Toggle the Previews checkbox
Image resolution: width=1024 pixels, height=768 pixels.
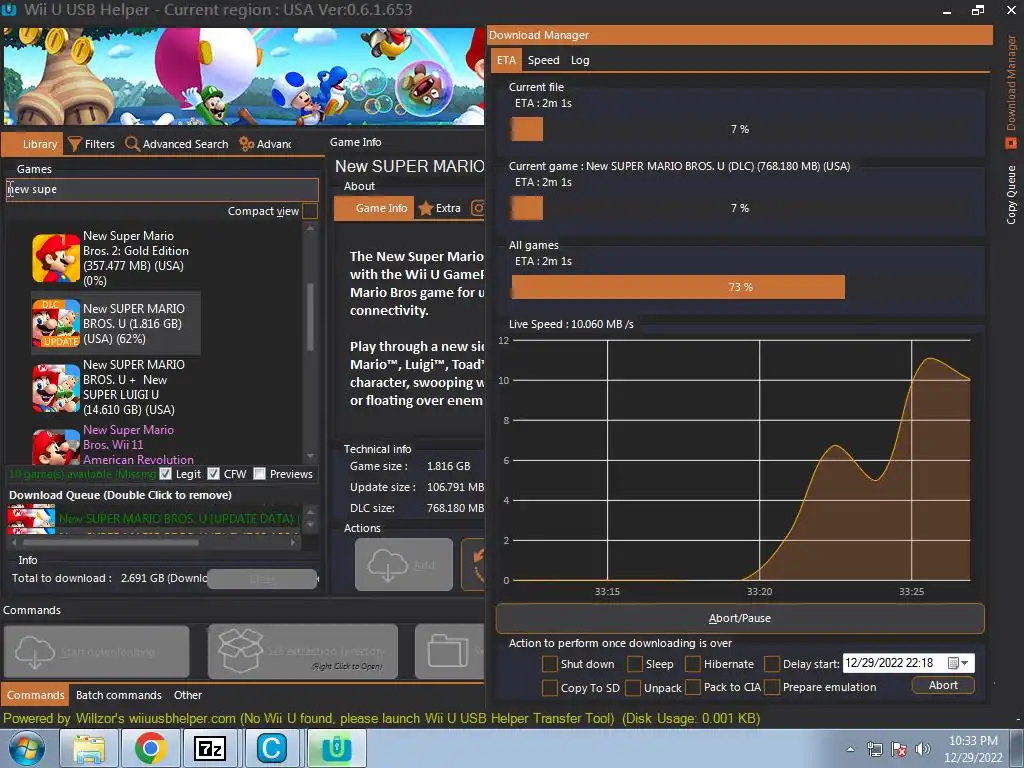[260, 474]
